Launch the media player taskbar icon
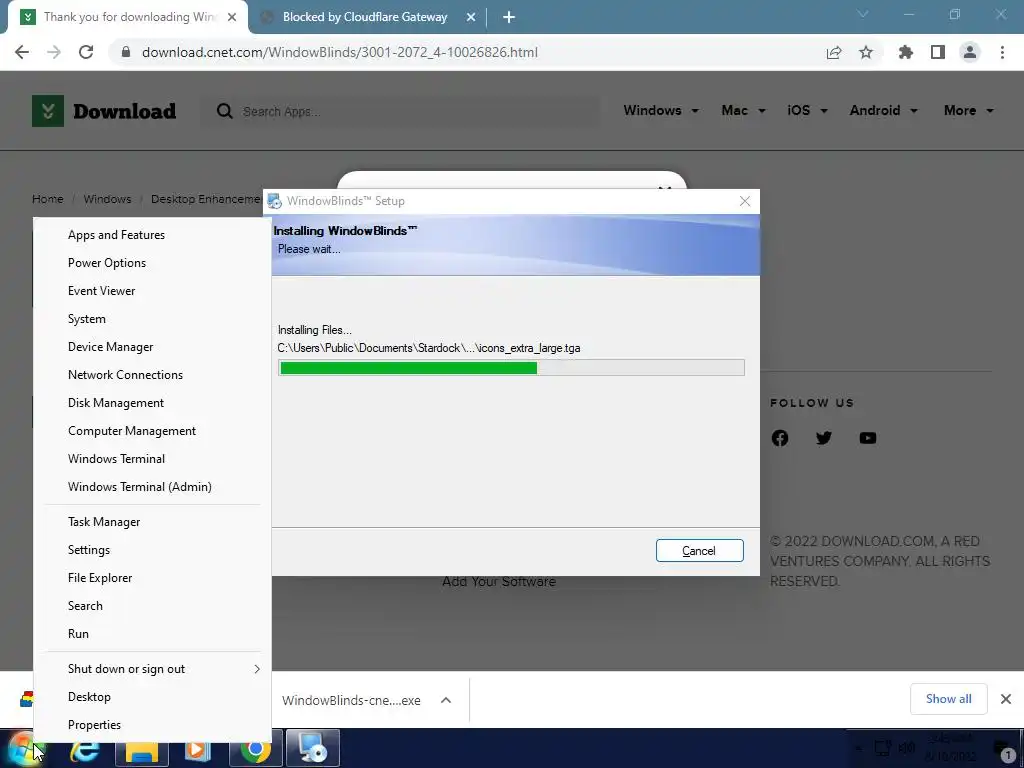This screenshot has width=1024, height=768. pos(198,749)
